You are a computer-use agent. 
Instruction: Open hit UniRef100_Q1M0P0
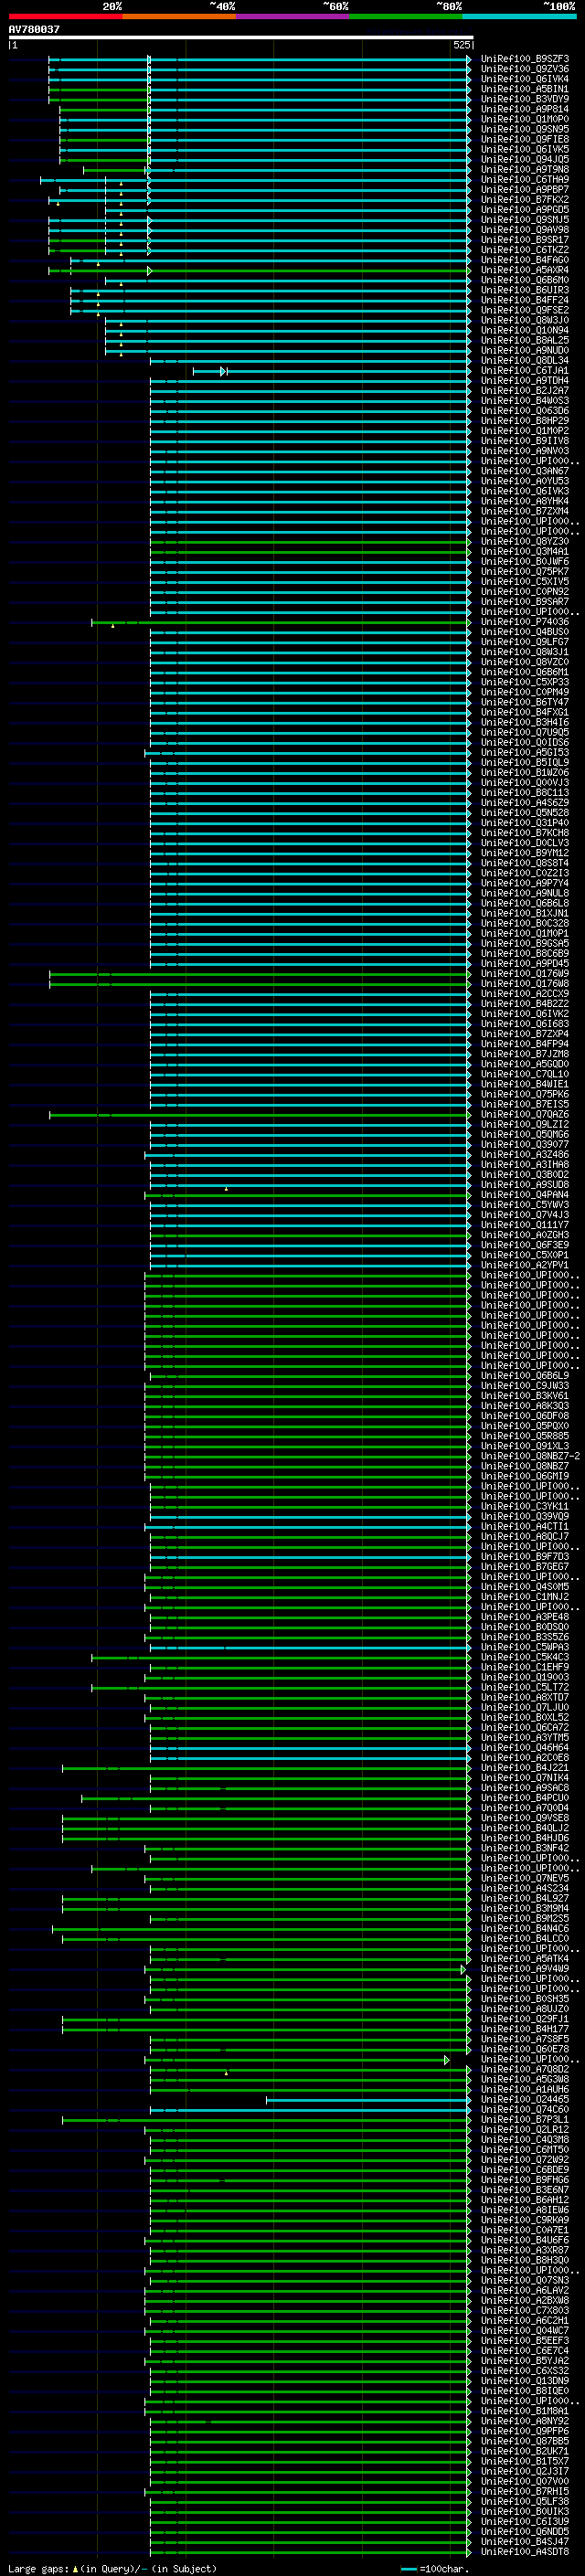pos(524,119)
